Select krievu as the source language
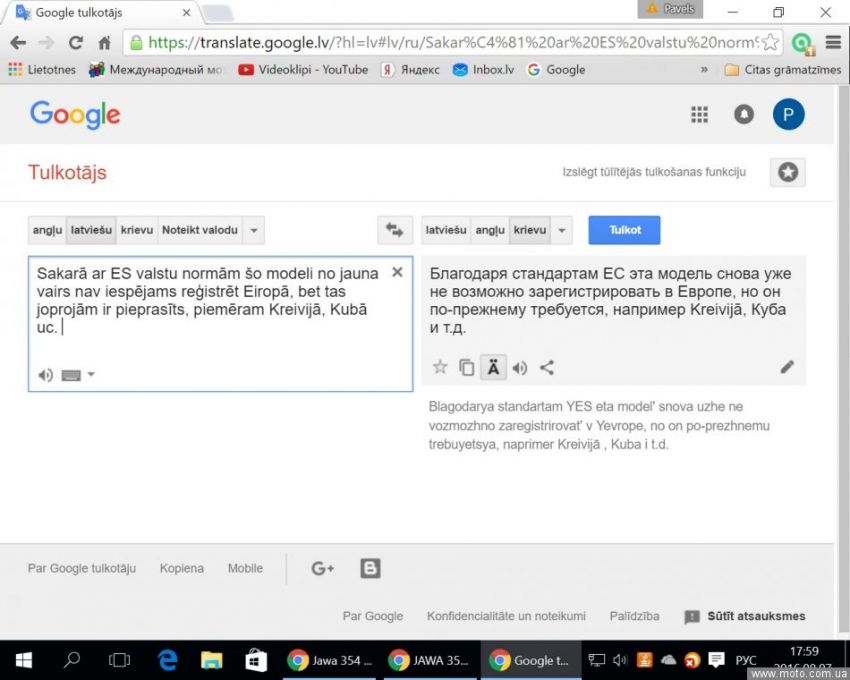This screenshot has height=680, width=850. [137, 230]
